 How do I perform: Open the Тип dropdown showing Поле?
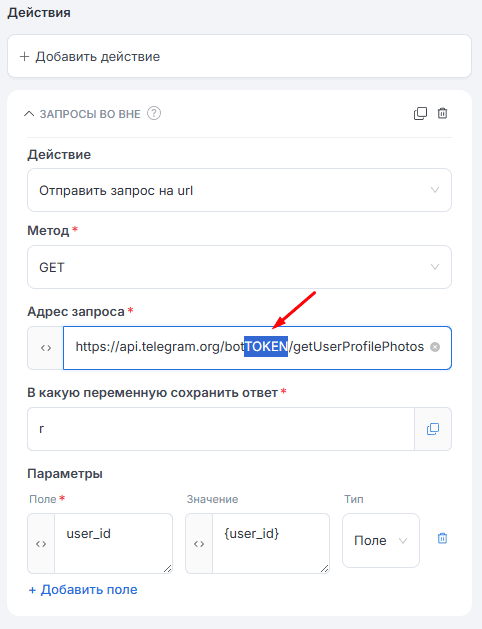381,540
